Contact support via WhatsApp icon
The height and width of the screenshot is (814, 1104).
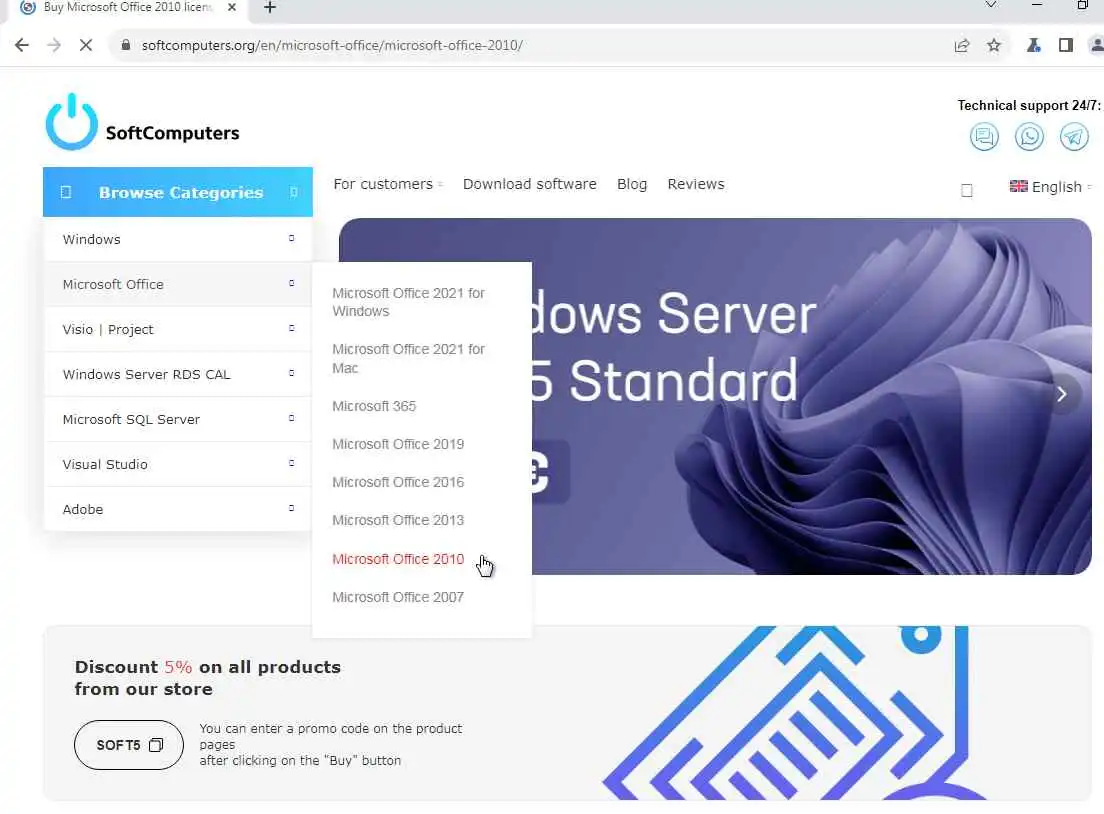tap(1029, 136)
